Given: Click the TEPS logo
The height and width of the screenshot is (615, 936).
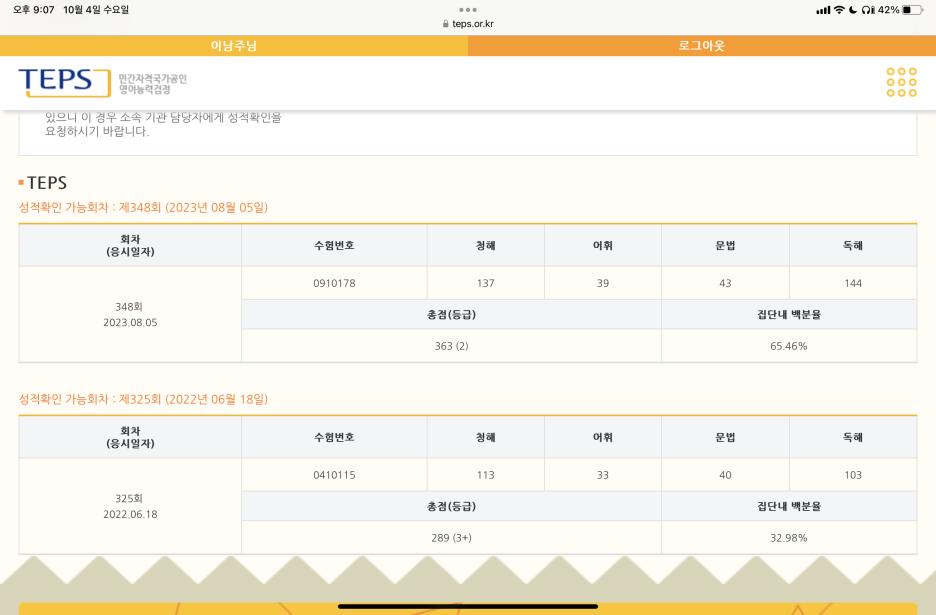Looking at the screenshot, I should coord(64,82).
